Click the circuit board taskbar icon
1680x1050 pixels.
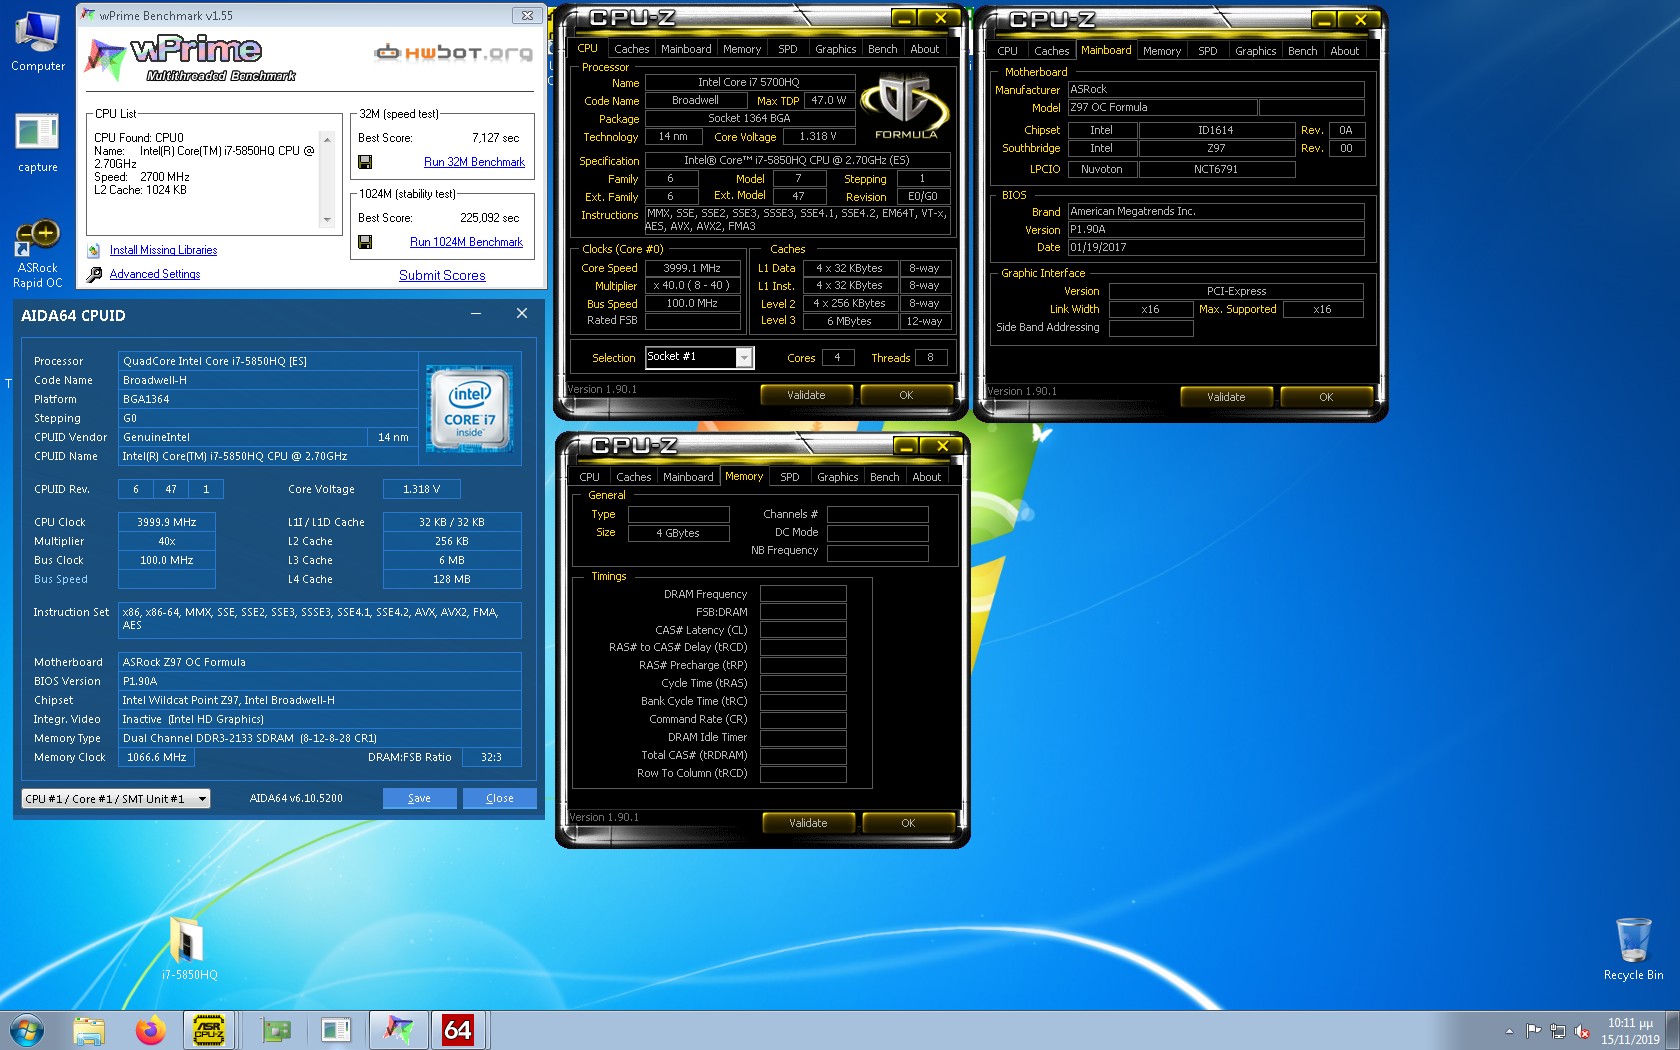pos(275,1030)
